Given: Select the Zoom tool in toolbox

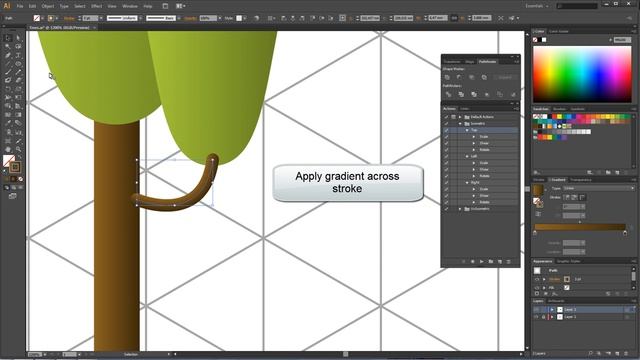Looking at the screenshot, I should 18,149.
